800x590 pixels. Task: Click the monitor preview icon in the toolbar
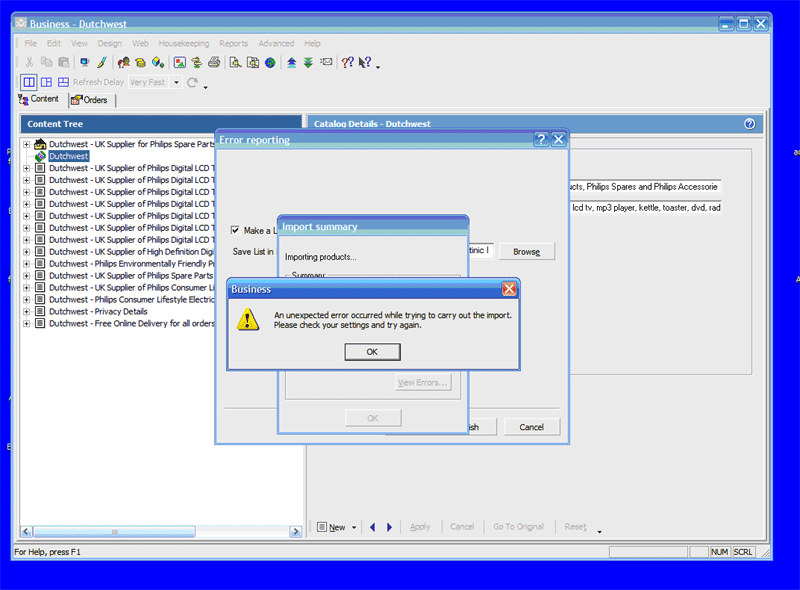click(x=84, y=62)
